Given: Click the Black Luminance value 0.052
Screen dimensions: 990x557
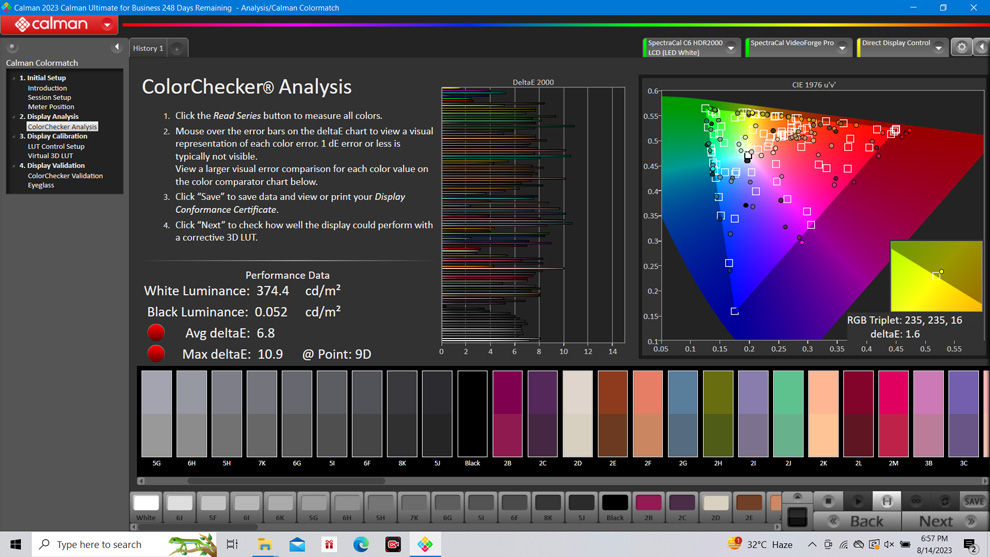Looking at the screenshot, I should point(271,312).
